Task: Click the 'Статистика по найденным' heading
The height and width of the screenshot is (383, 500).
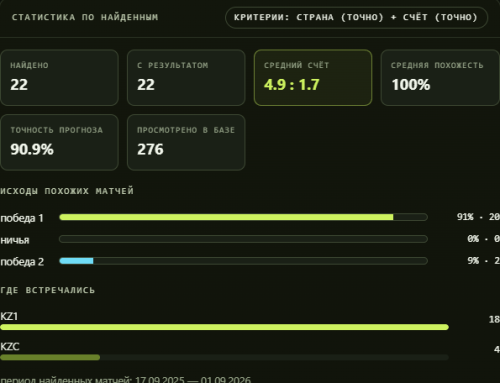Action: tap(85, 17)
